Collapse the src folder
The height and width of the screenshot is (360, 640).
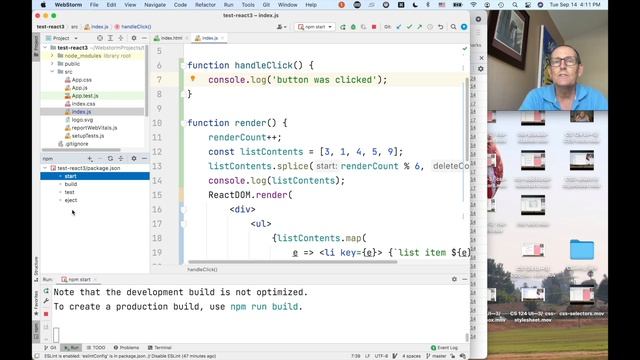pos(52,72)
